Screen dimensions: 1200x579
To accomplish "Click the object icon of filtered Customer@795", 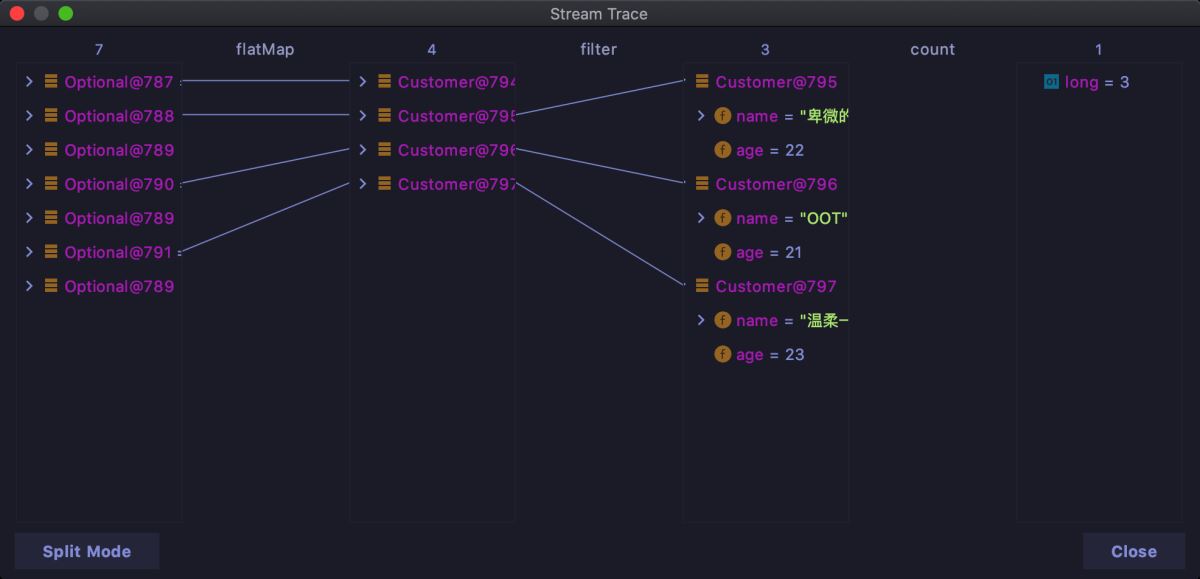I will tap(702, 82).
